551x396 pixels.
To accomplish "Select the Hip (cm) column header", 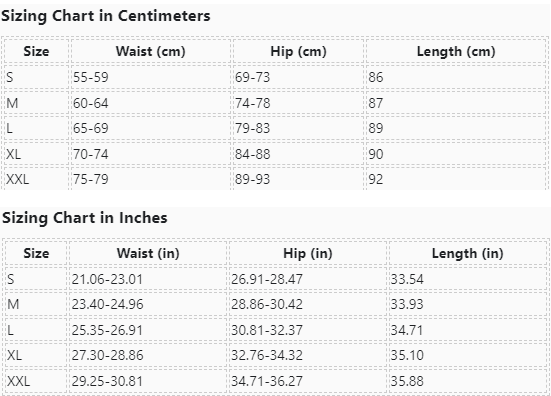I will (298, 51).
